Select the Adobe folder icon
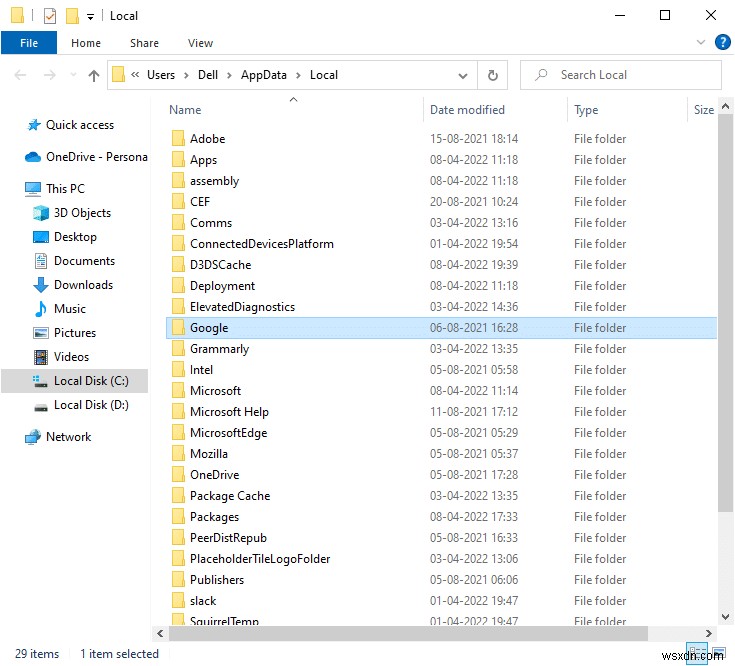The width and height of the screenshot is (735, 666). click(178, 139)
